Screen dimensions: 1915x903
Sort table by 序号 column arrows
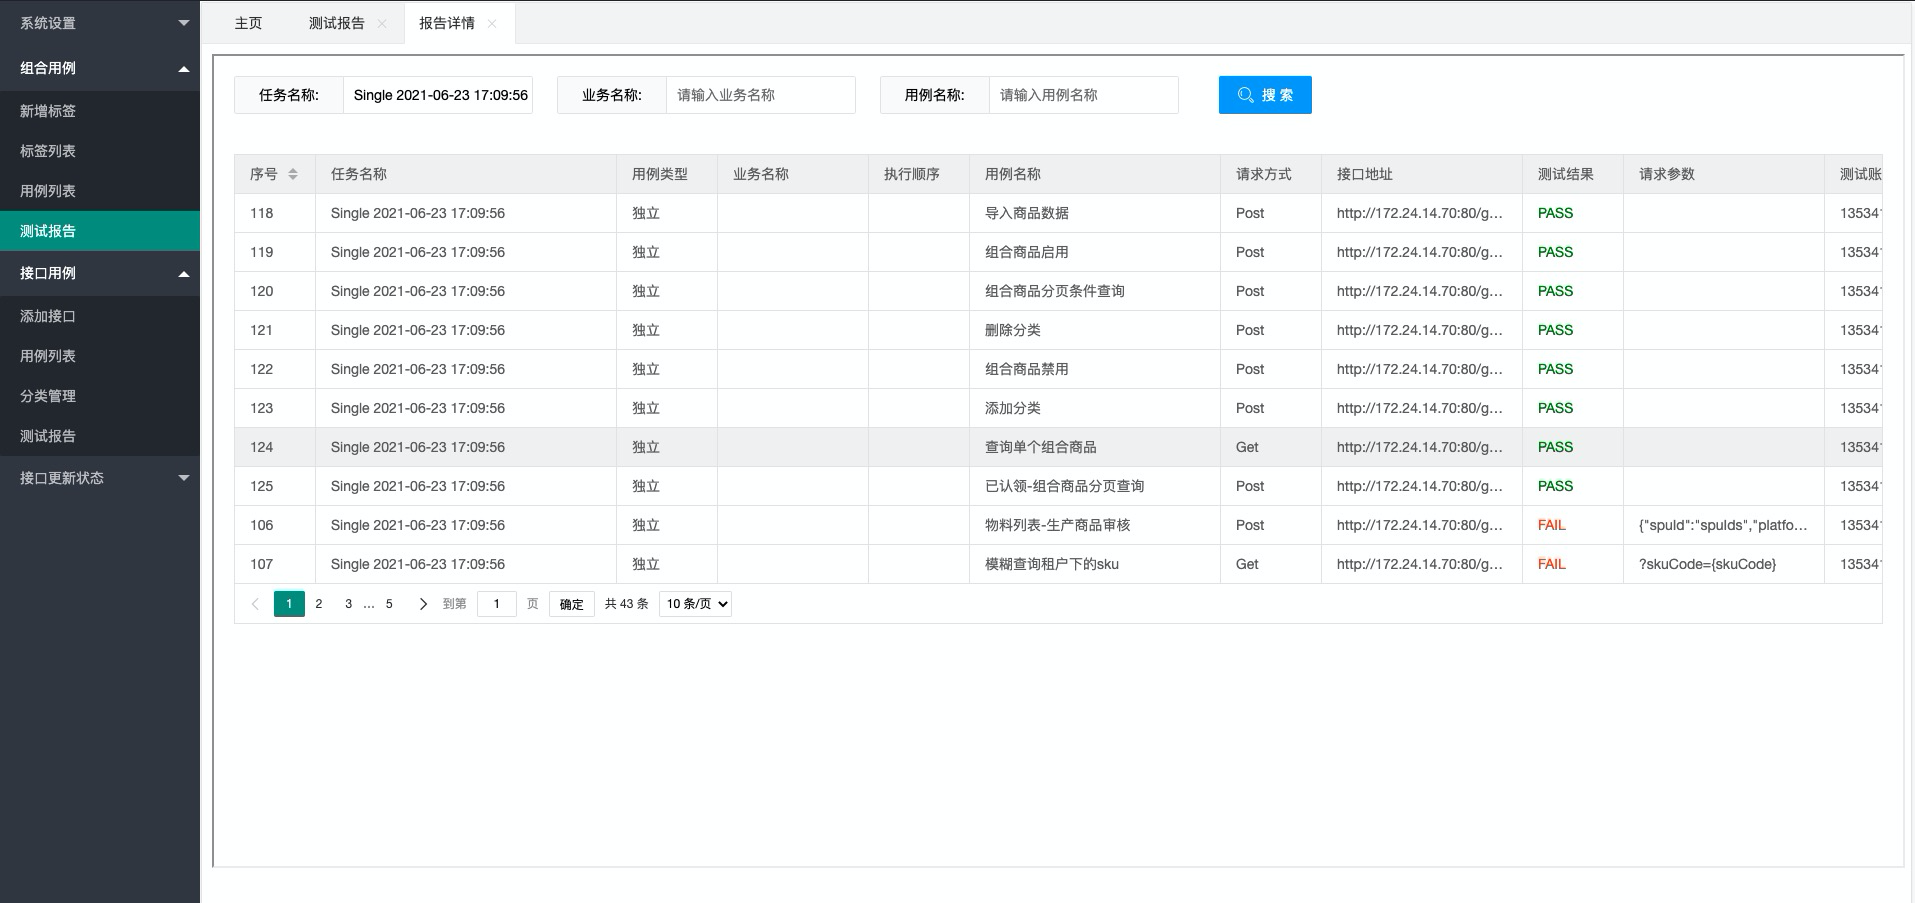[293, 174]
